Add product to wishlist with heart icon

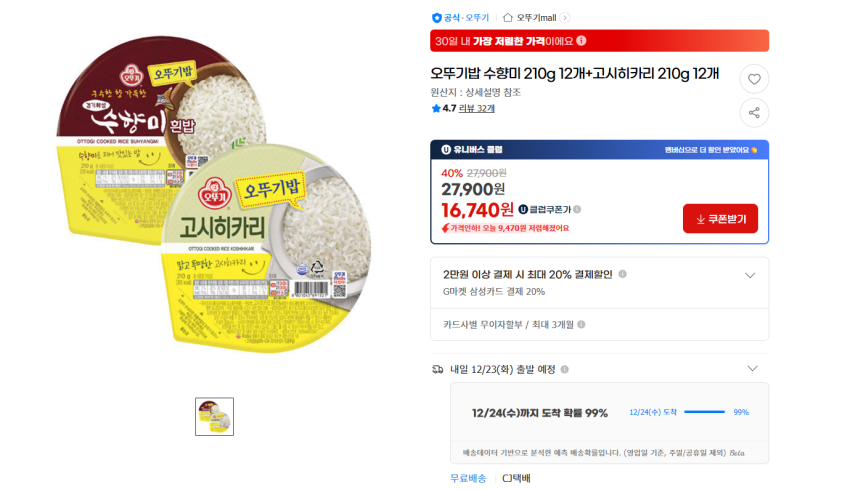[x=754, y=79]
